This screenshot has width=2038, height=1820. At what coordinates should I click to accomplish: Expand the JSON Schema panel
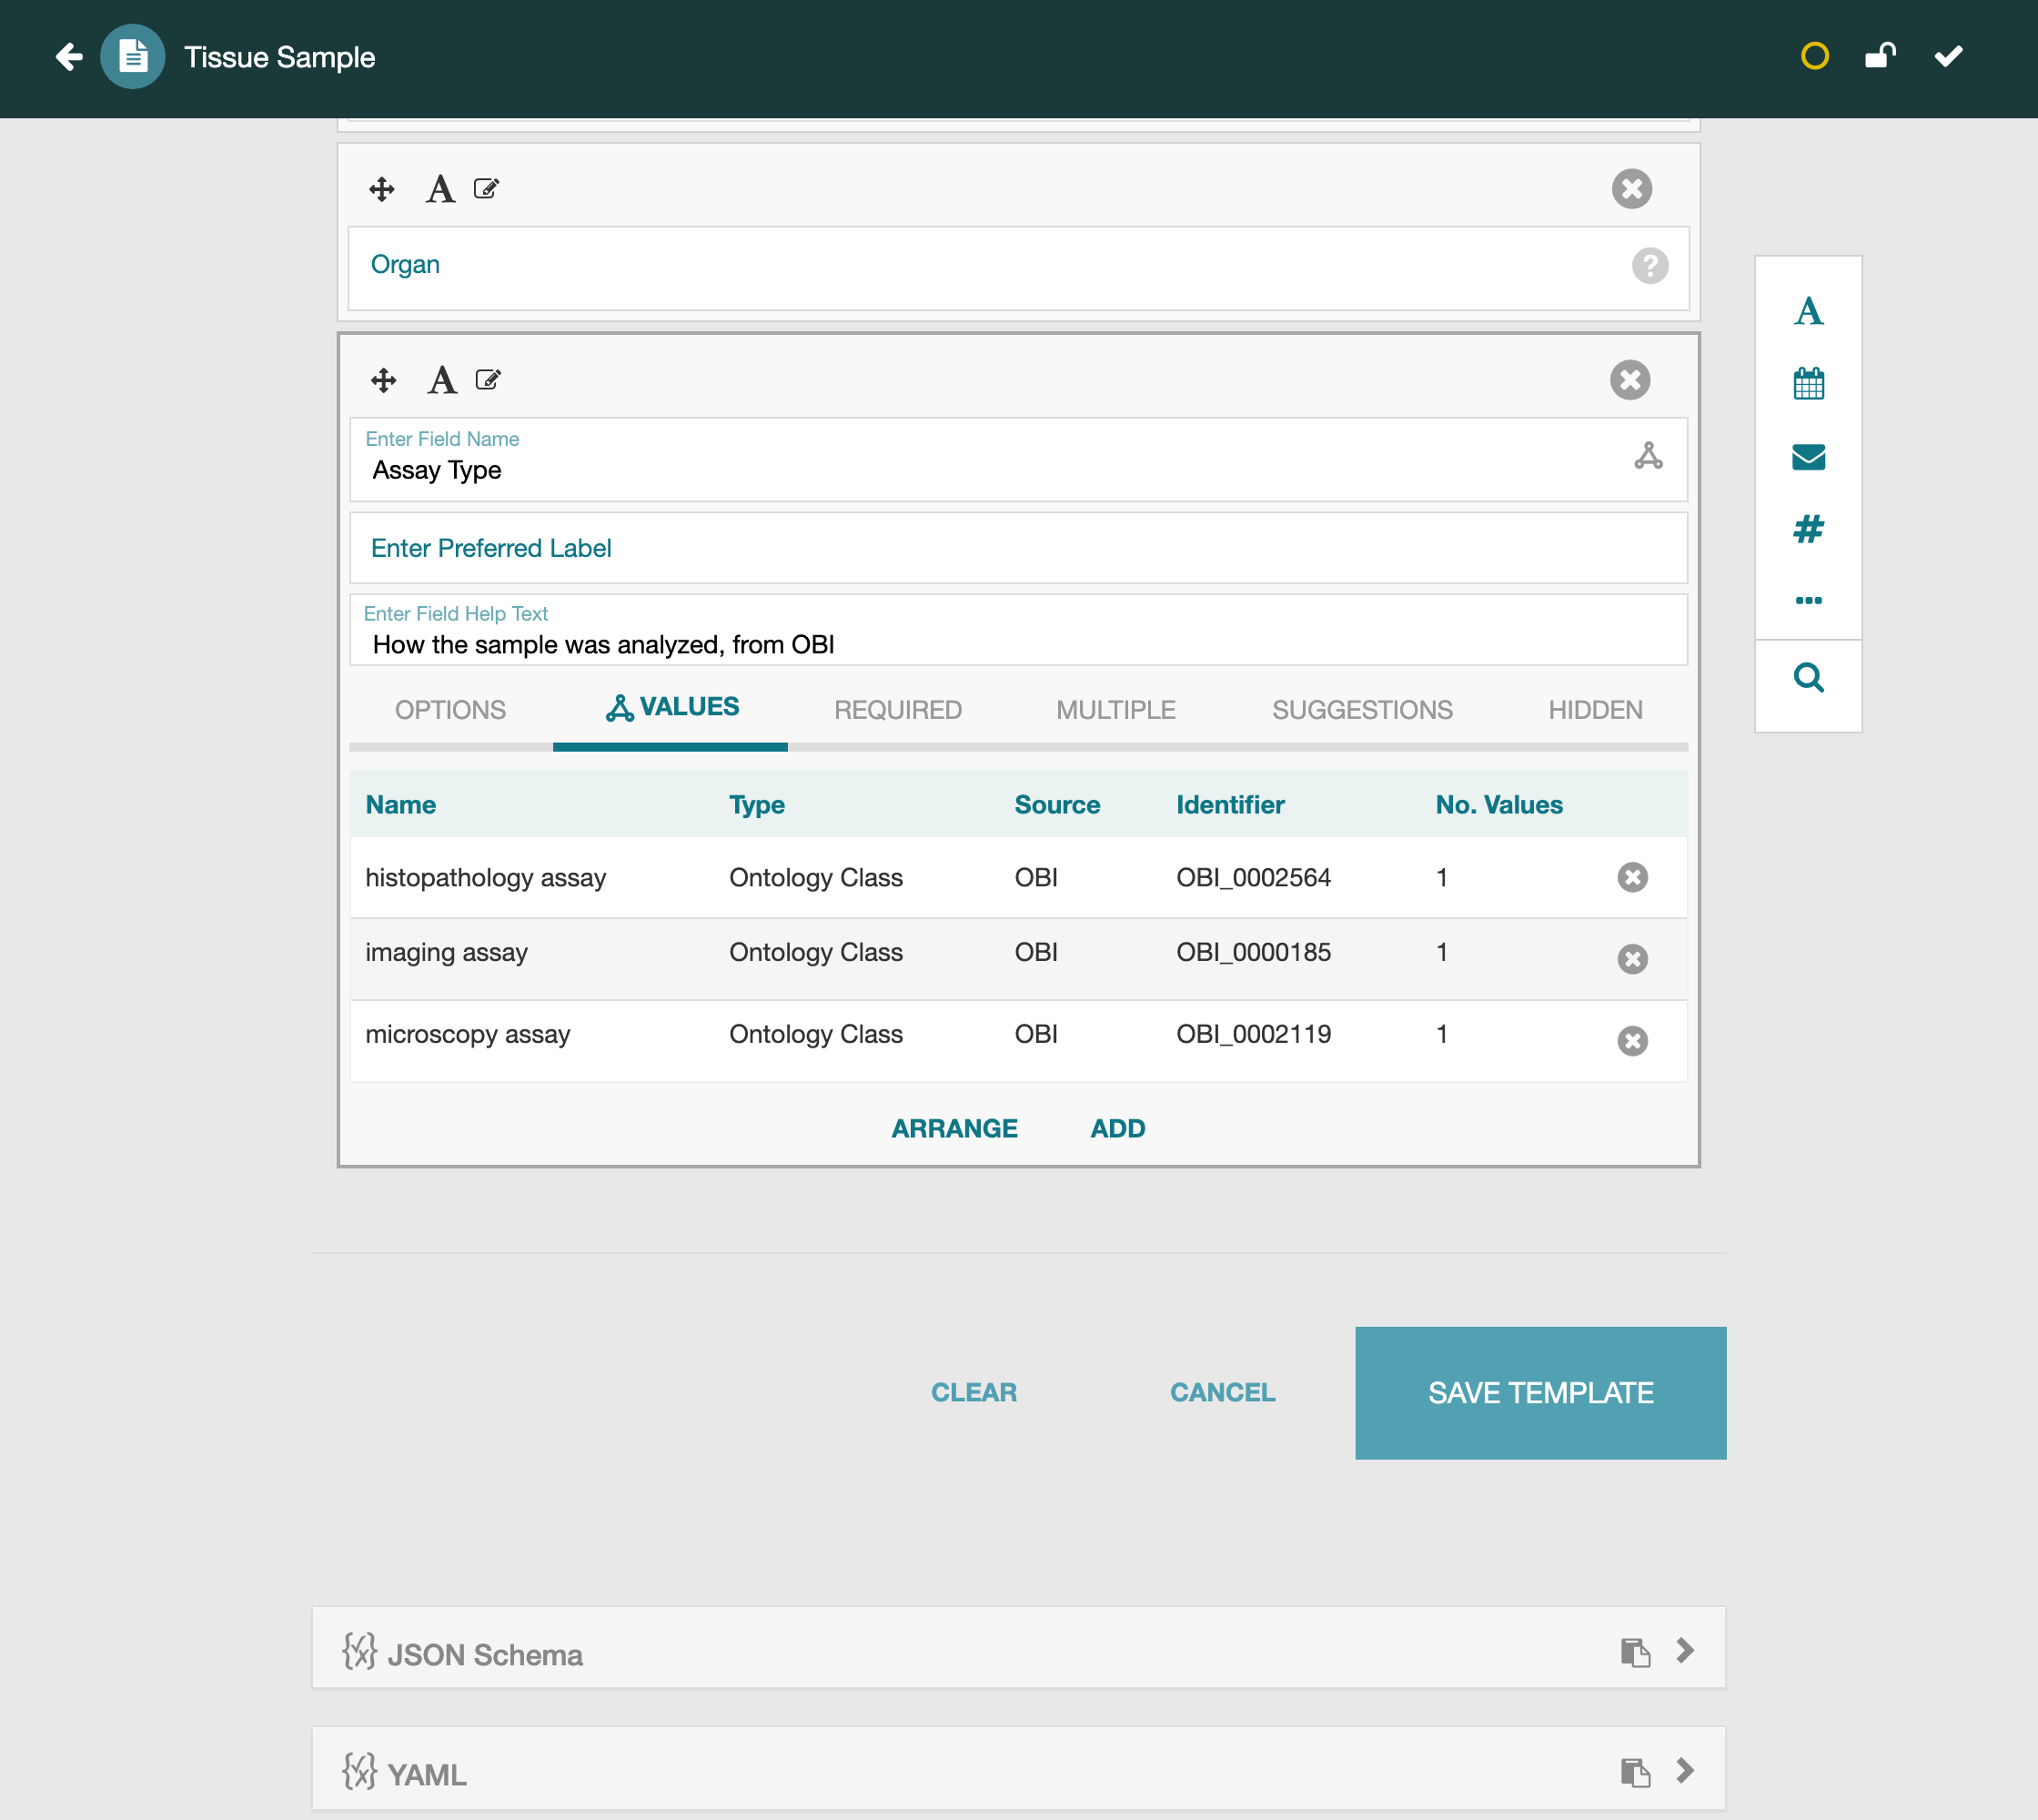tap(1685, 1650)
